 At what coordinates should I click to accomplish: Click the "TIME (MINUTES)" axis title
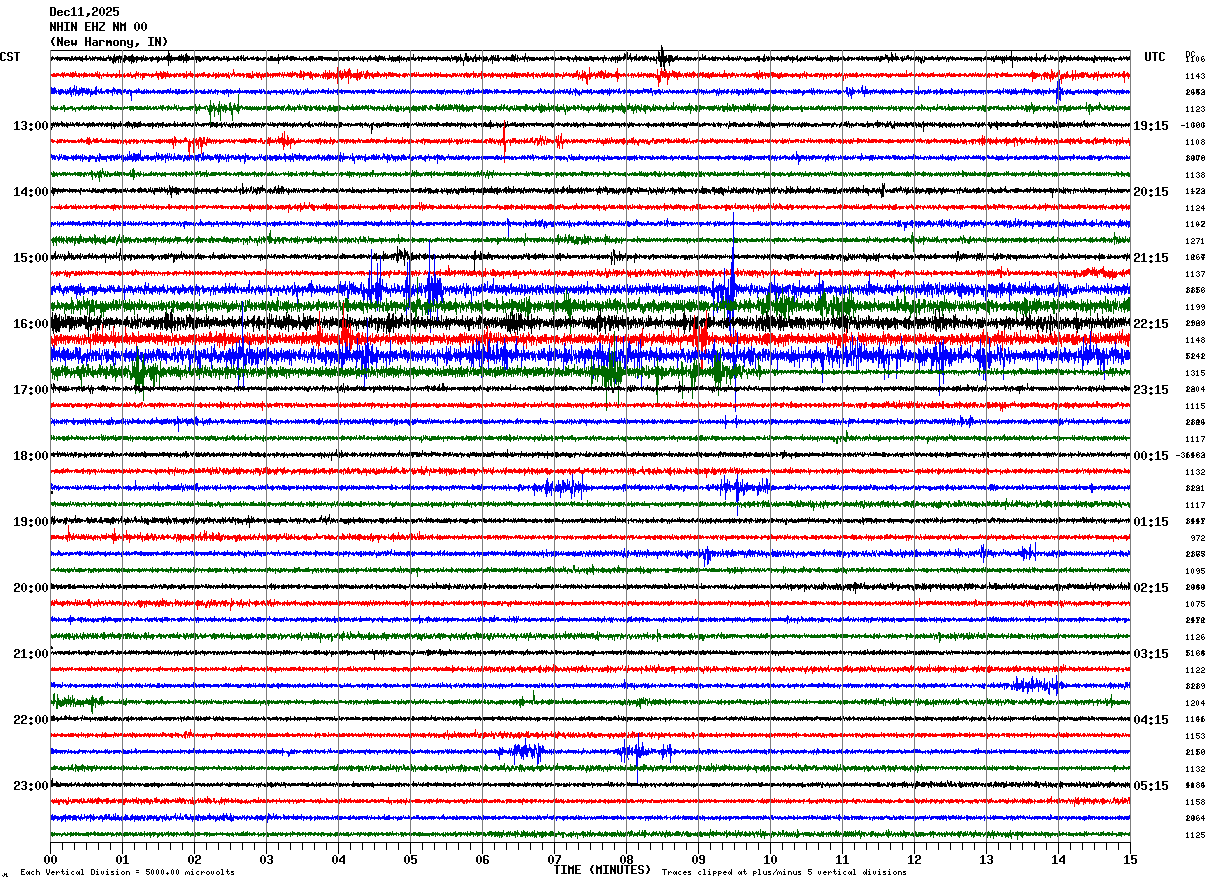point(602,870)
